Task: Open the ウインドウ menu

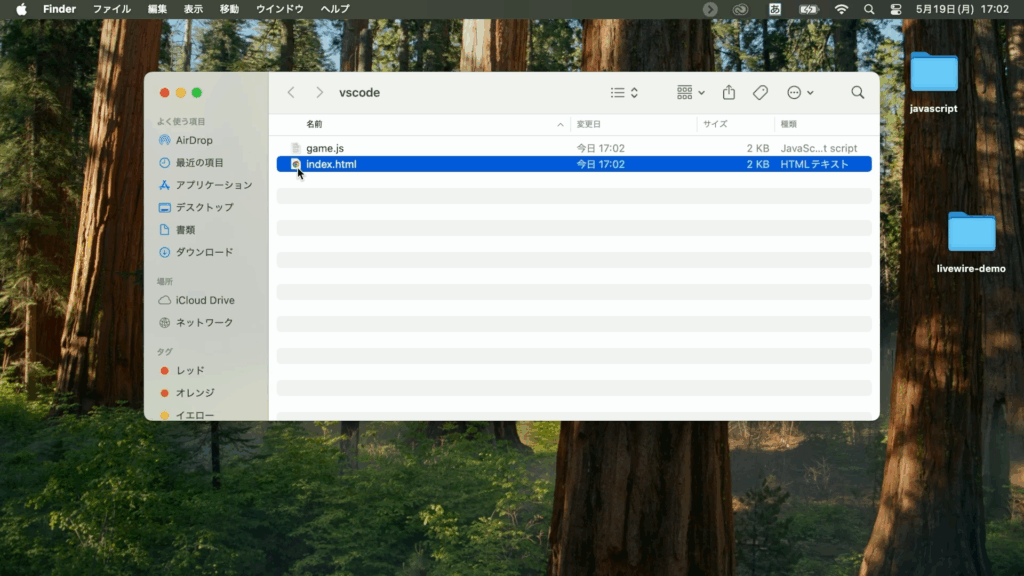Action: 280,9
